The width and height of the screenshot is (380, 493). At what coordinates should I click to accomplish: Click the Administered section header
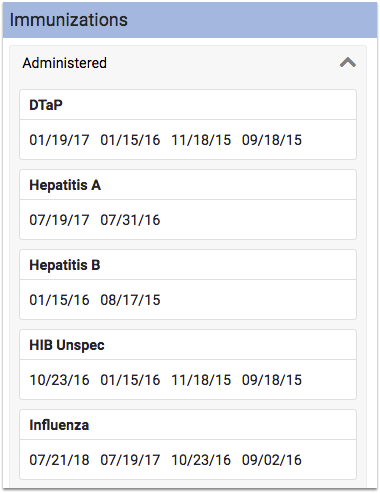(x=188, y=63)
